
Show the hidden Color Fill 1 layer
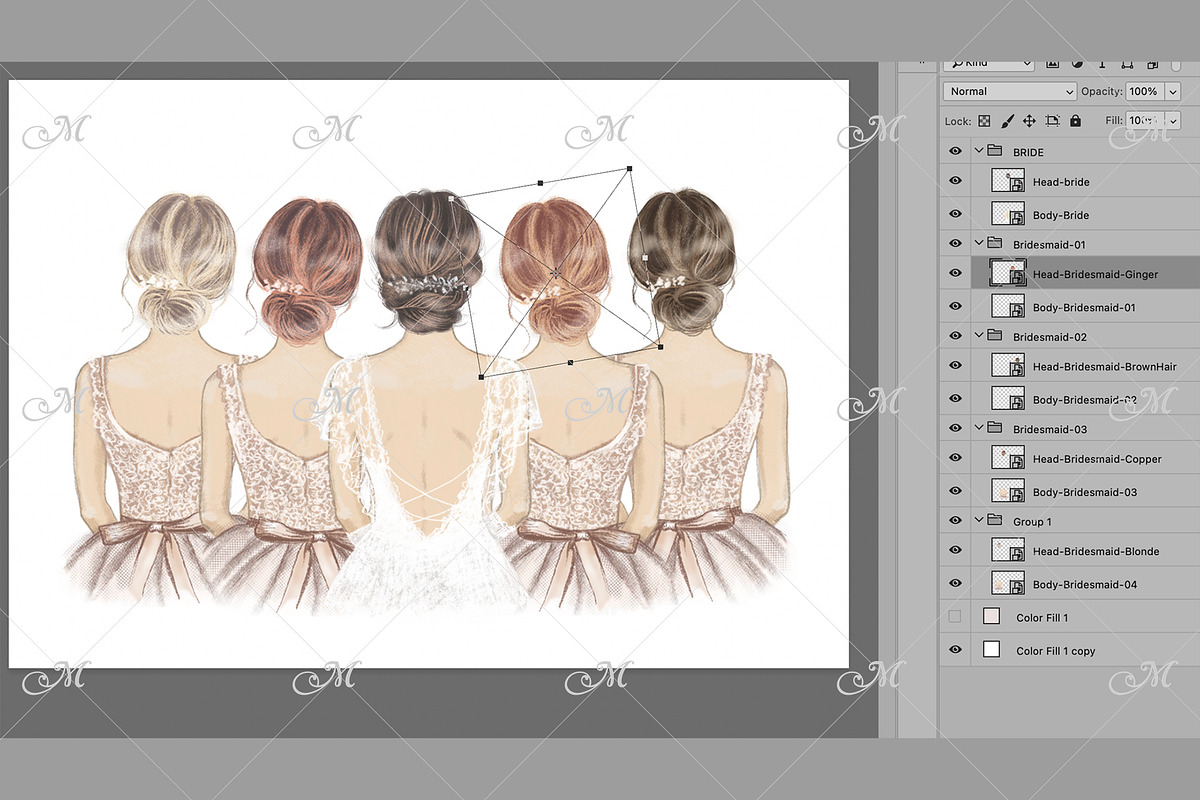click(955, 617)
